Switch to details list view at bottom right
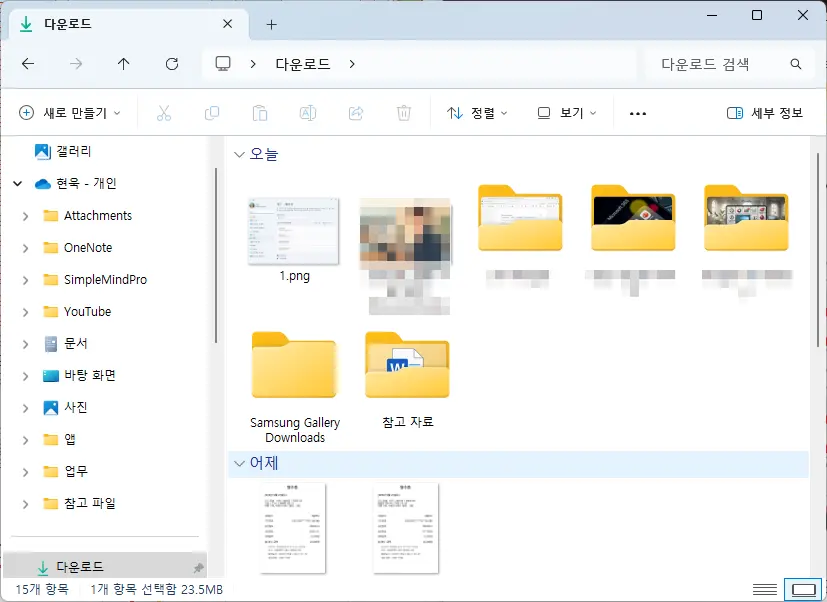 765,589
